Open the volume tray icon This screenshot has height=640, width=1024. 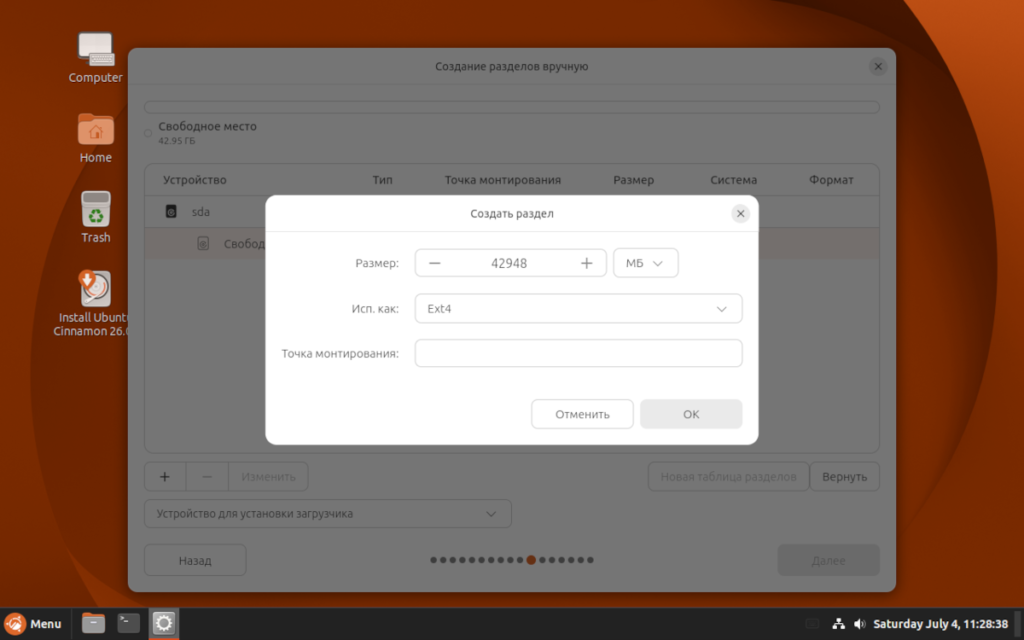(x=859, y=624)
